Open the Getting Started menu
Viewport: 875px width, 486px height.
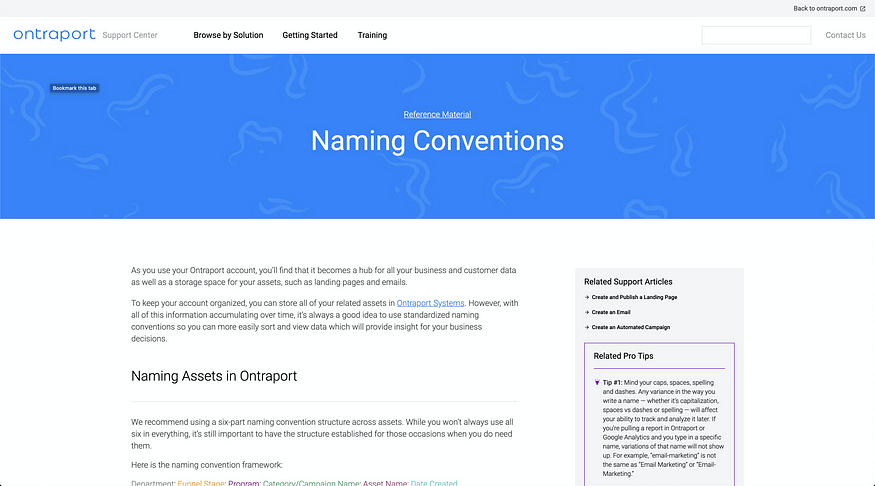pos(310,35)
